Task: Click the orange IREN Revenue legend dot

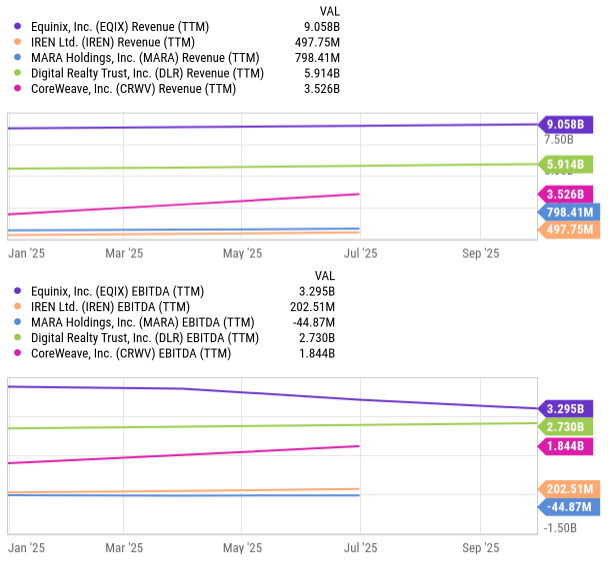Action: pyautogui.click(x=17, y=41)
